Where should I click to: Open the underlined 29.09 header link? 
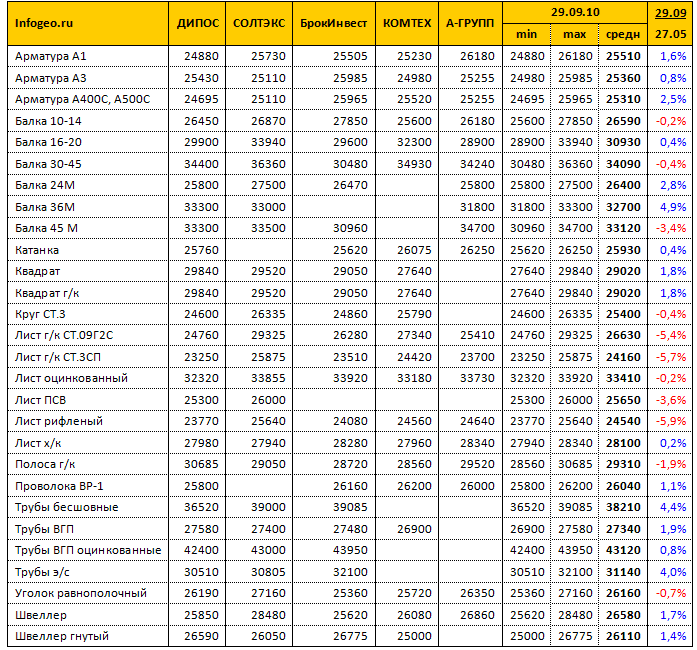click(670, 13)
